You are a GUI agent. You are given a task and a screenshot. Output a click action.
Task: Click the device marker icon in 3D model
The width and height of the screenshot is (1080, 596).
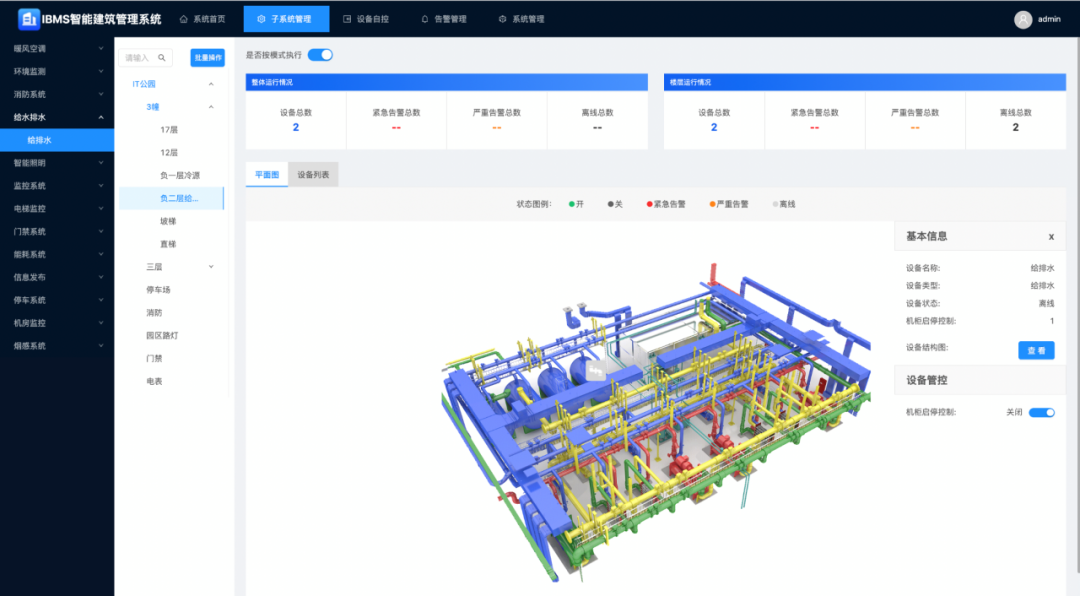(x=595, y=371)
